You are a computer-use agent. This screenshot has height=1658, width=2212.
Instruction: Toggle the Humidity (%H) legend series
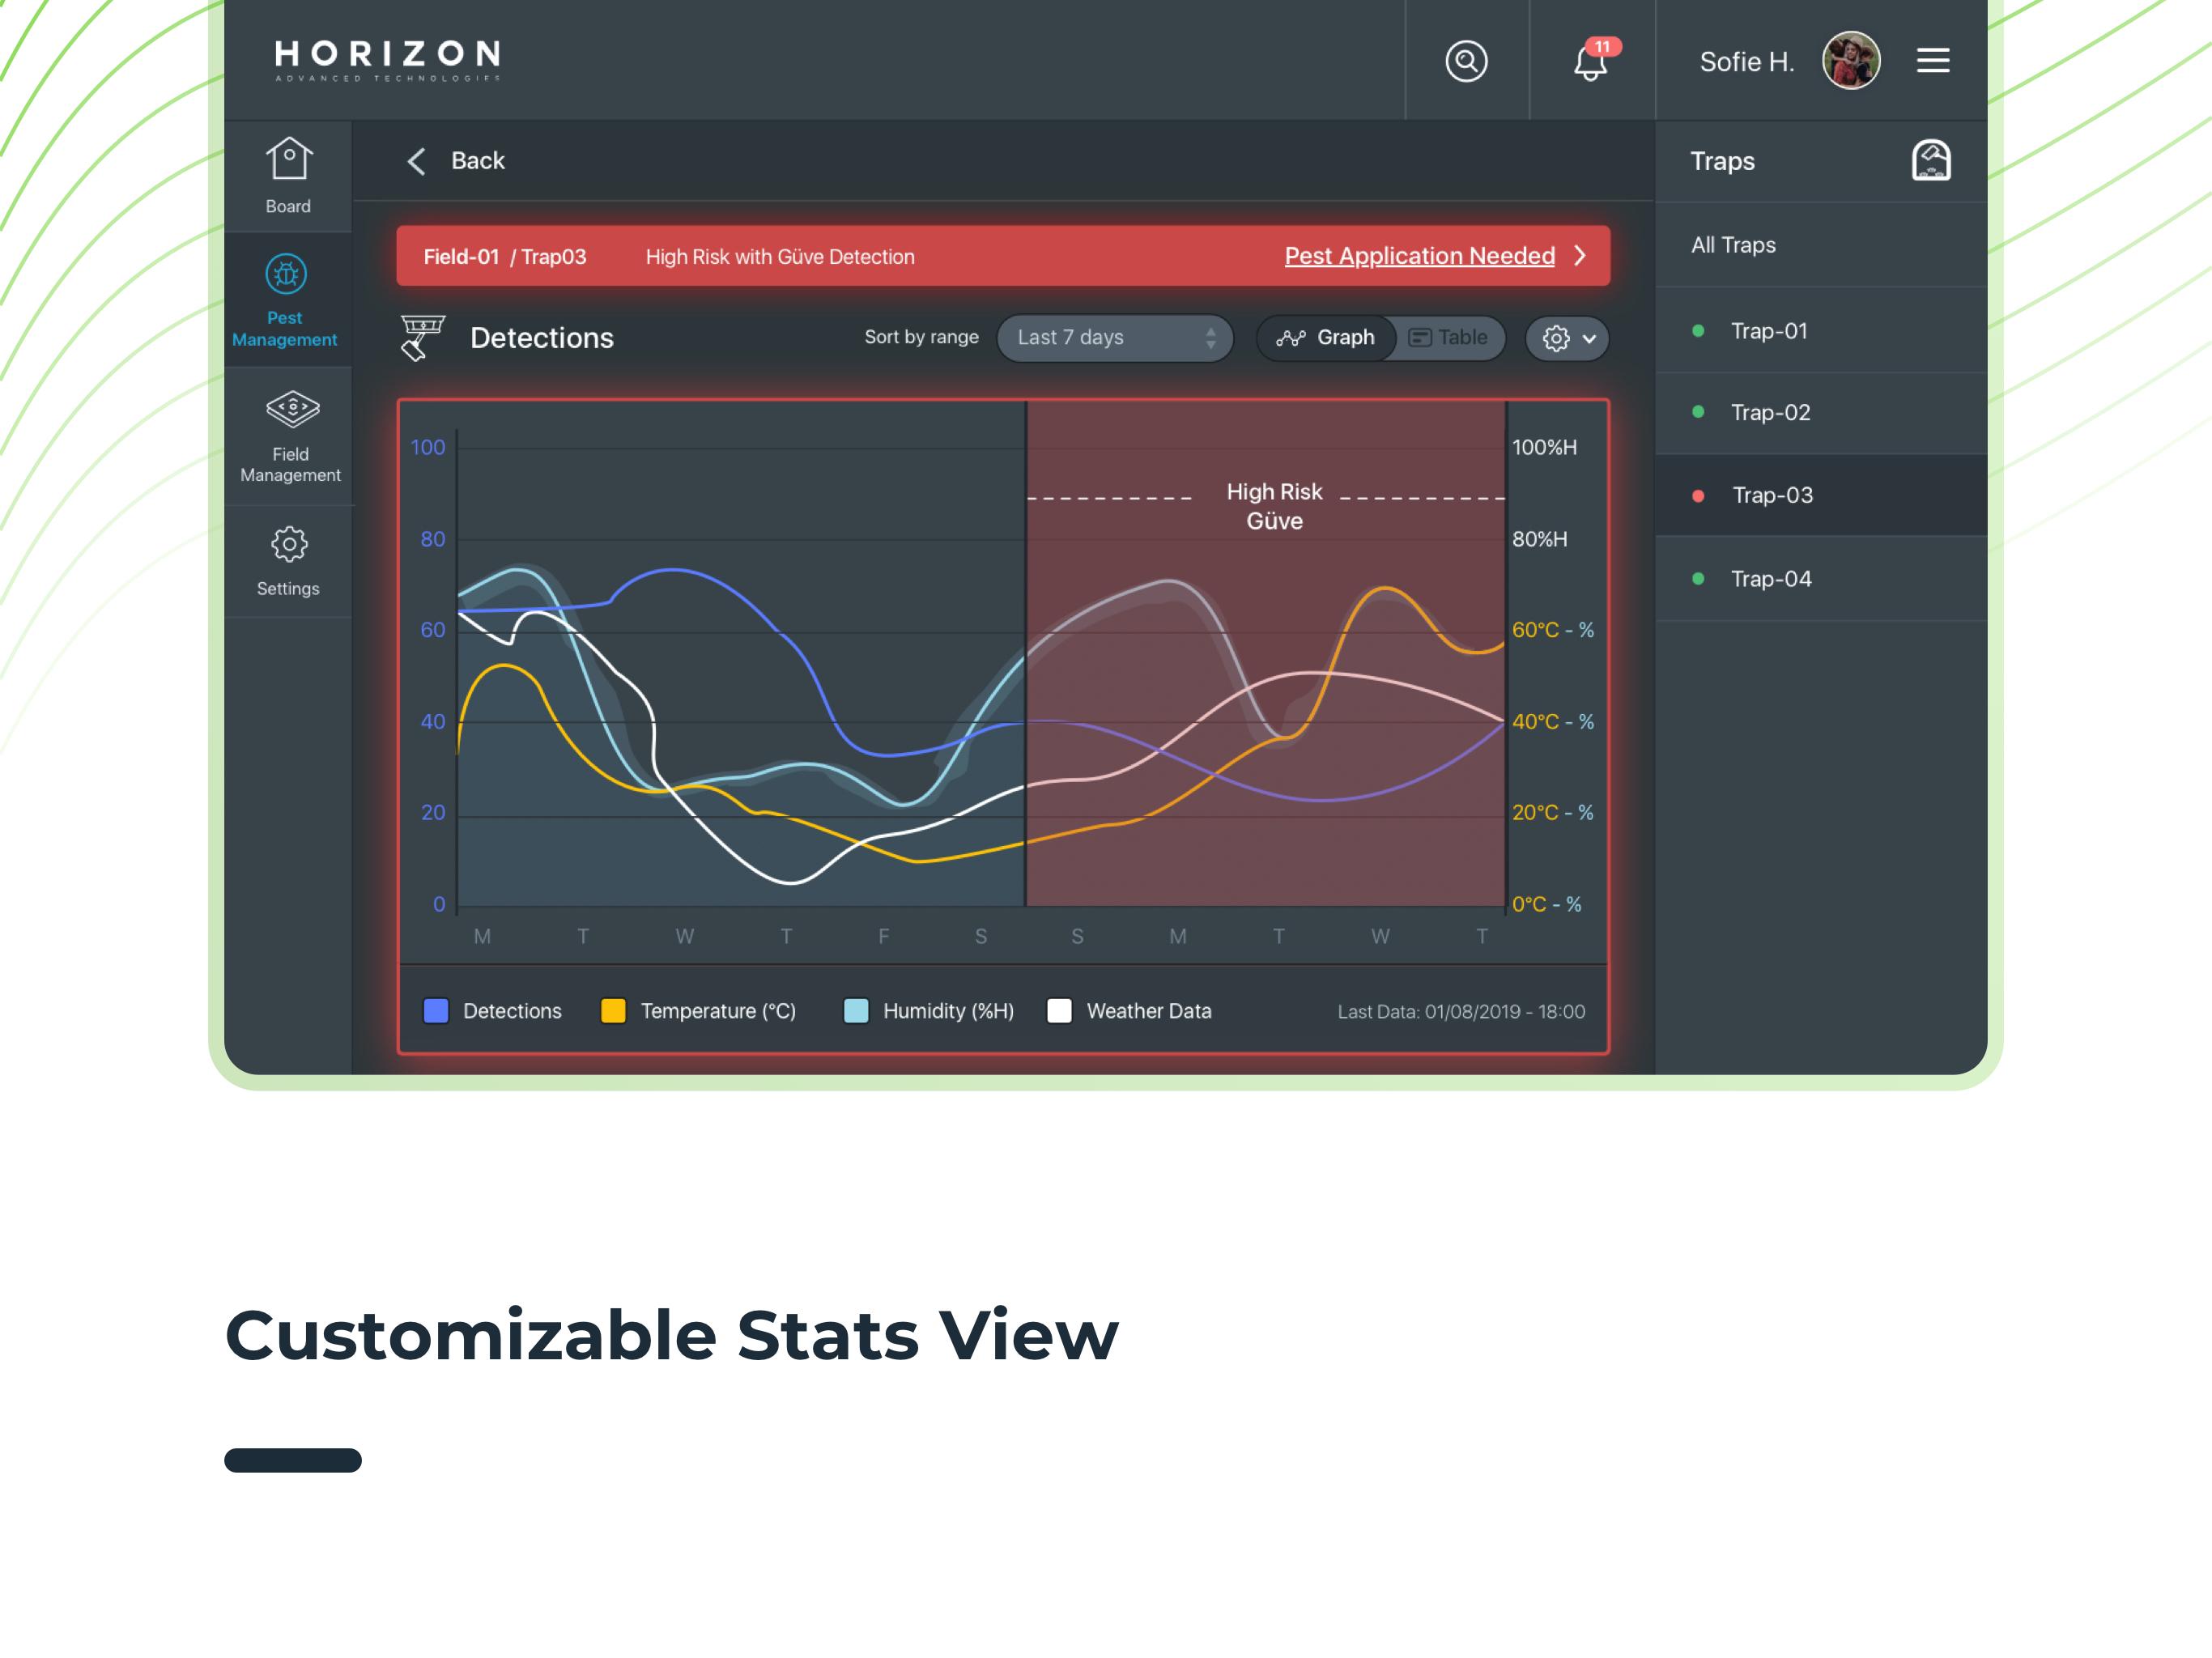click(x=929, y=1011)
